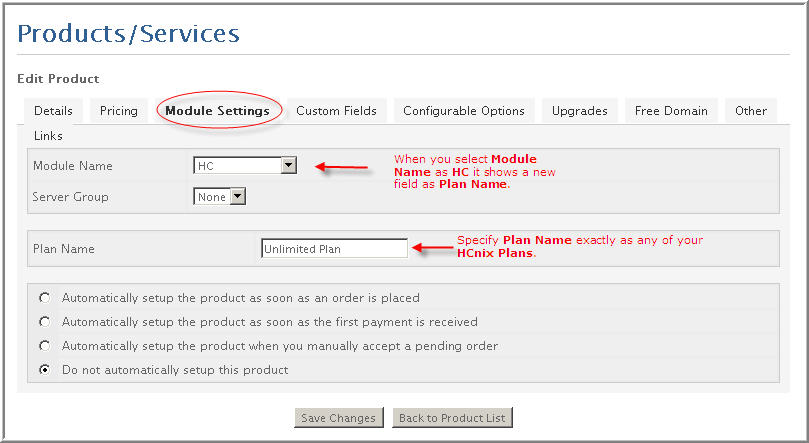Select setup on manually accepting pending order
Viewport: 809px width, 443px height.
45,346
